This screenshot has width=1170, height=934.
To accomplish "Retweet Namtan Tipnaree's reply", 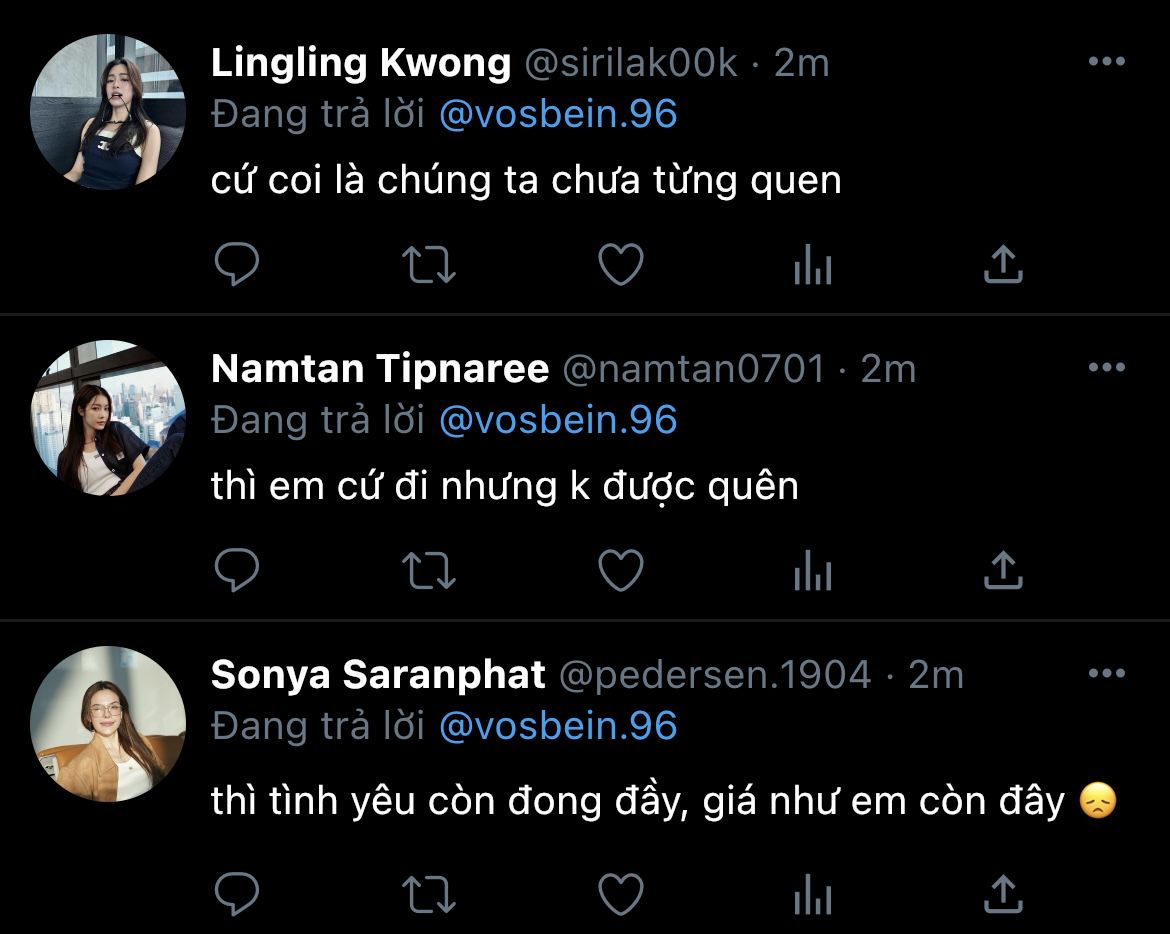I will click(428, 571).
